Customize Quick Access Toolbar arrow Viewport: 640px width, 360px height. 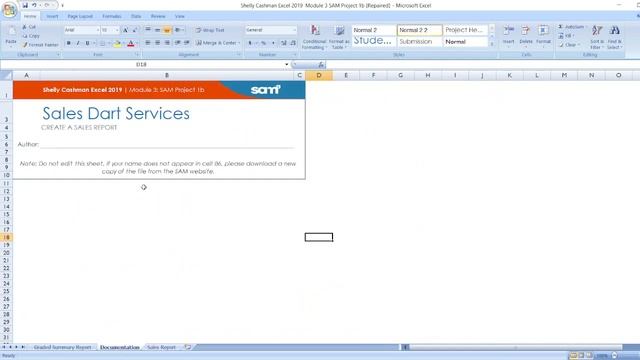62,5
